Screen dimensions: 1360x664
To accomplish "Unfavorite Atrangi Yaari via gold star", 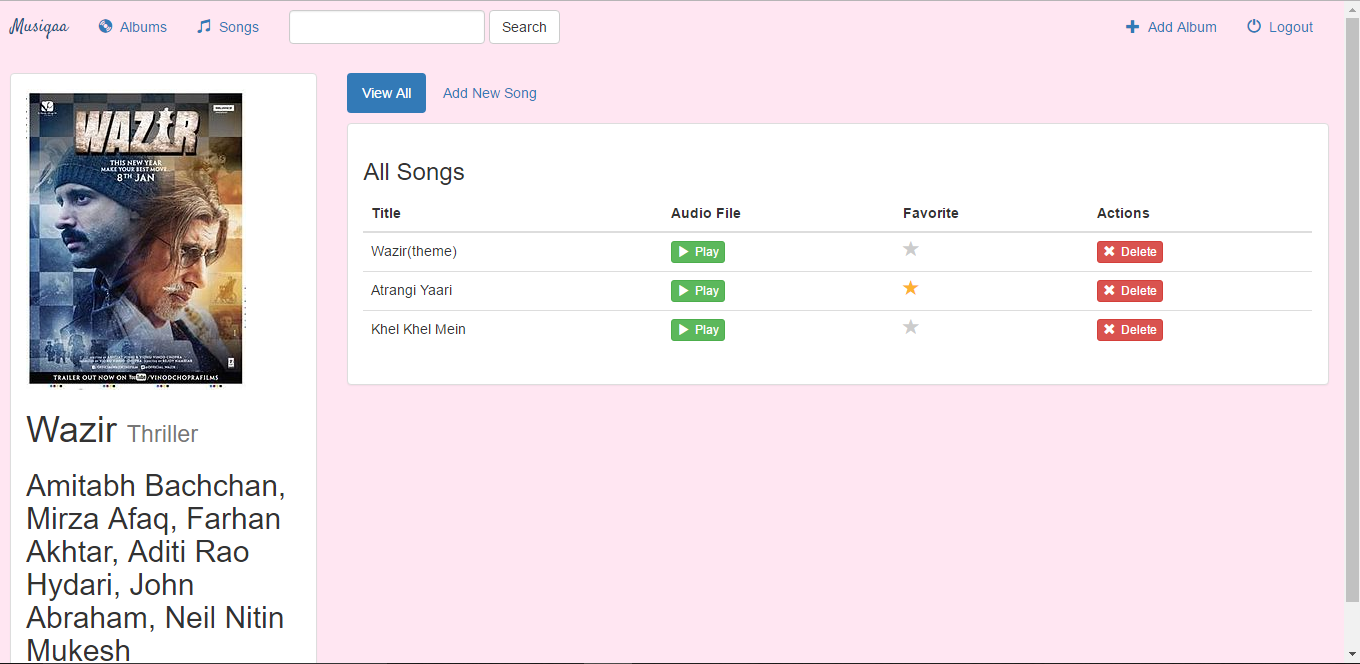I will coord(911,288).
